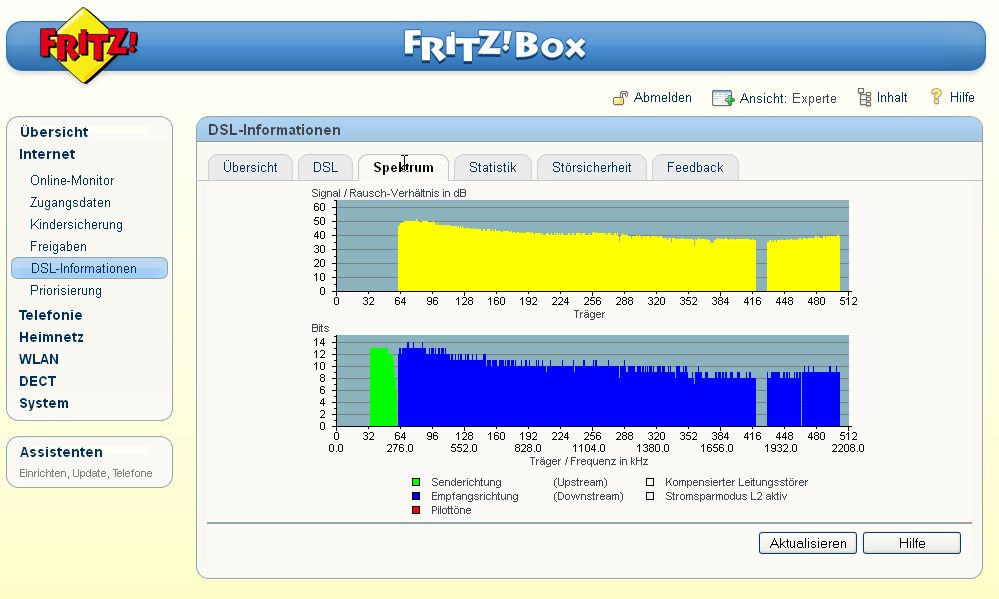Open the Online-Monitor page link
Screen dimensions: 999x599
coord(72,181)
